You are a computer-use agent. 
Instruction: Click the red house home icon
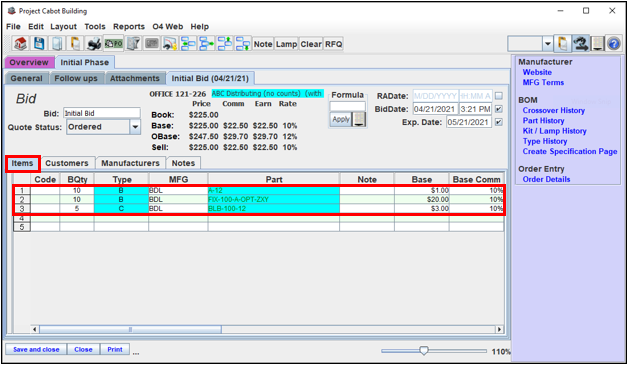coord(20,43)
